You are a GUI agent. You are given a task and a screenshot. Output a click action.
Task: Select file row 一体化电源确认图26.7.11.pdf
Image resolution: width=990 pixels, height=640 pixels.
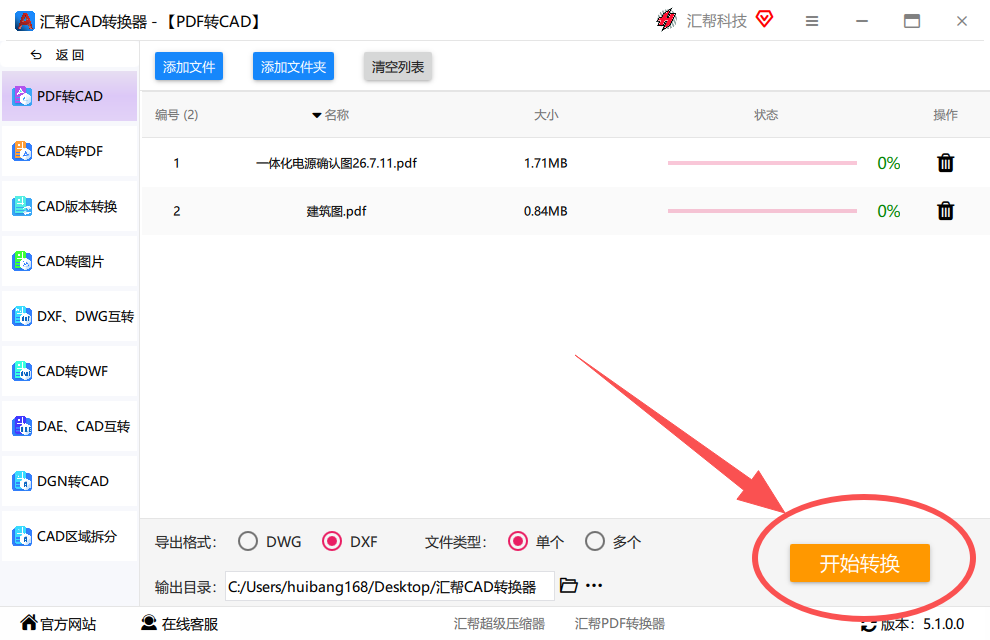click(x=564, y=163)
